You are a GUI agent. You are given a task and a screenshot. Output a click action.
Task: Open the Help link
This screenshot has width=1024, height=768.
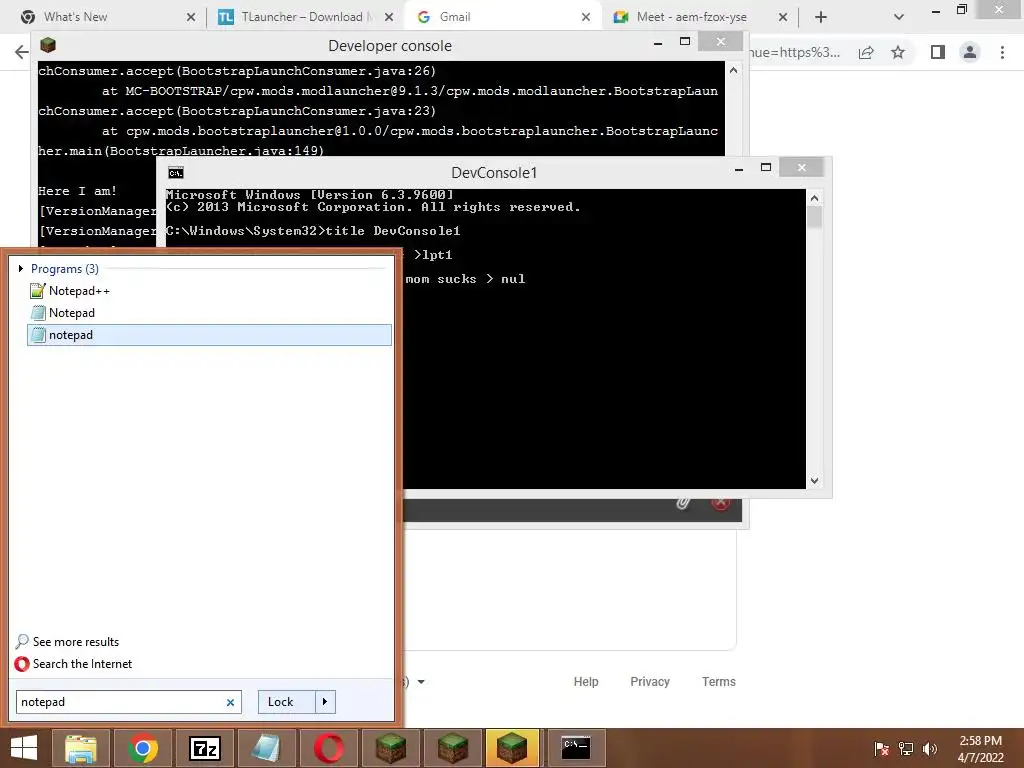pos(586,682)
